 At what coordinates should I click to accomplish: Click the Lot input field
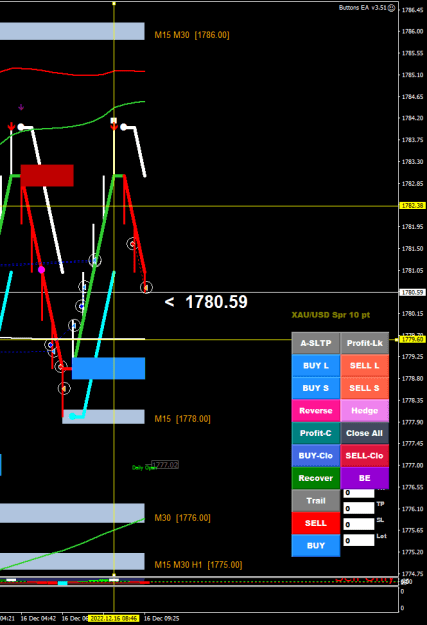pyautogui.click(x=359, y=540)
